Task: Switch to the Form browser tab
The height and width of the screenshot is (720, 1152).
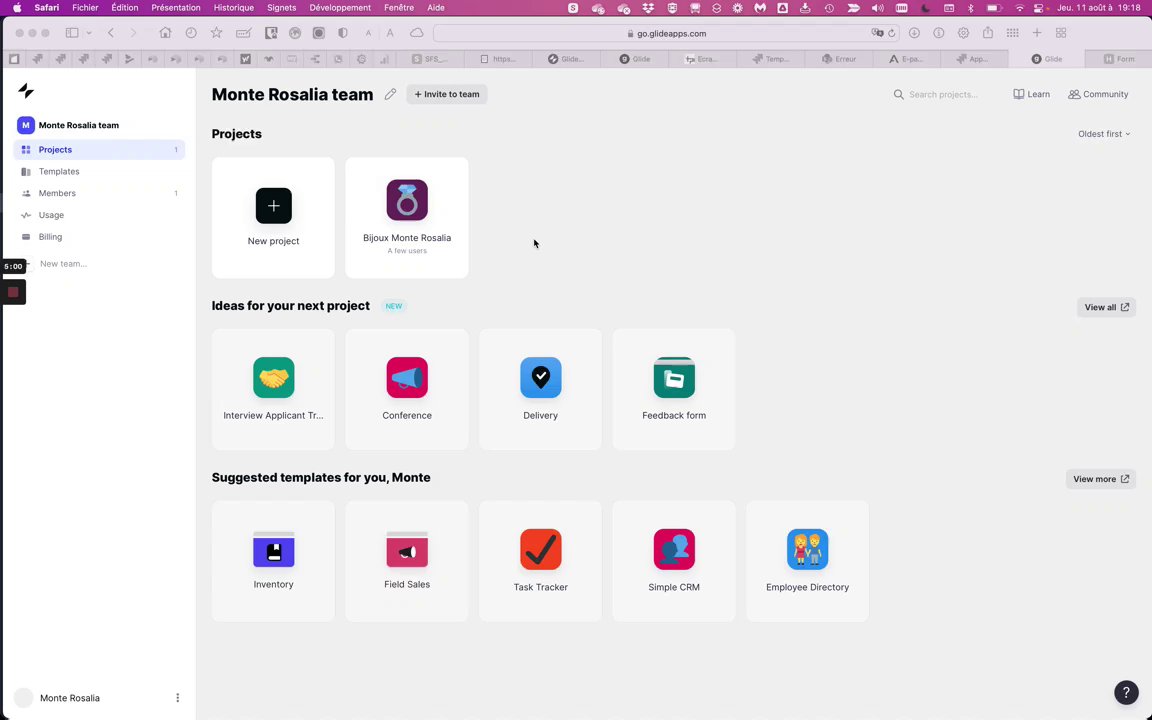Action: coord(1119,59)
